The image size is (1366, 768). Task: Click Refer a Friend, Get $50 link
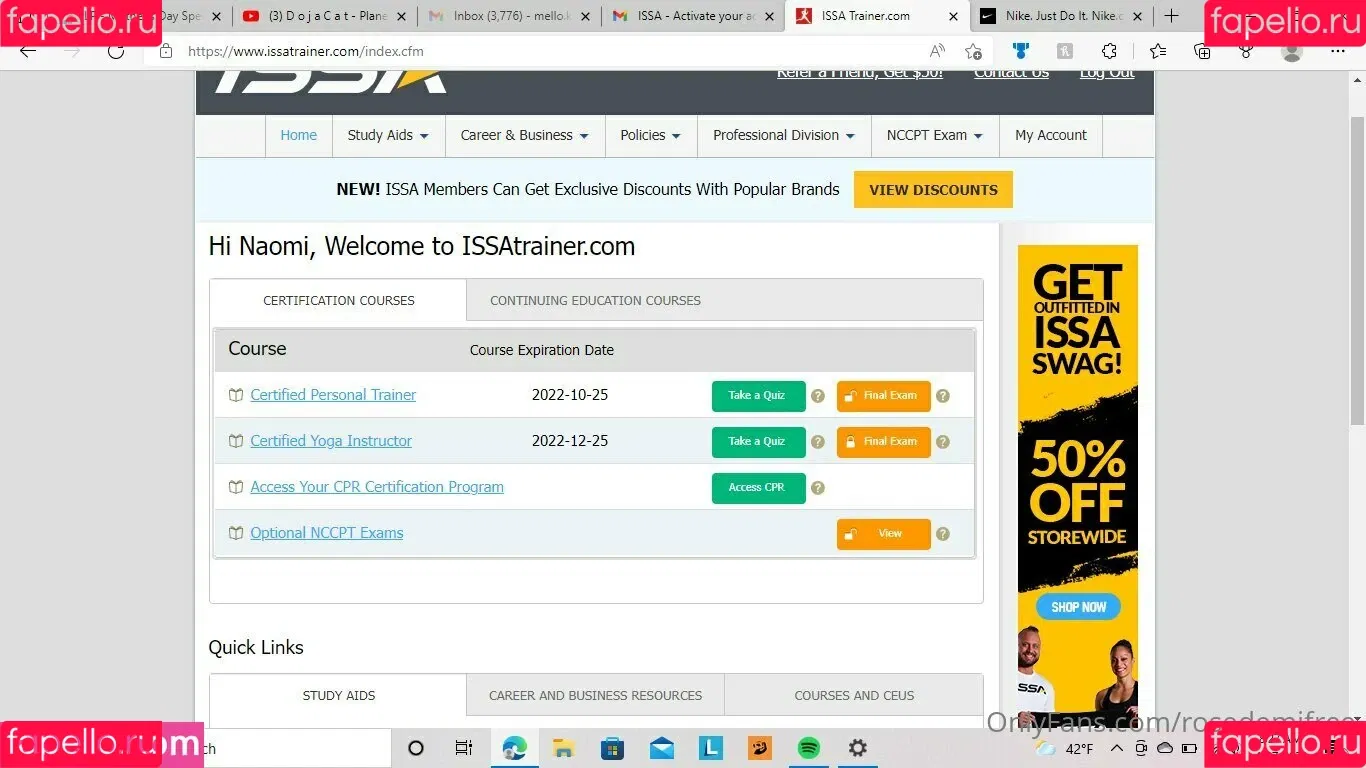pyautogui.click(x=860, y=72)
